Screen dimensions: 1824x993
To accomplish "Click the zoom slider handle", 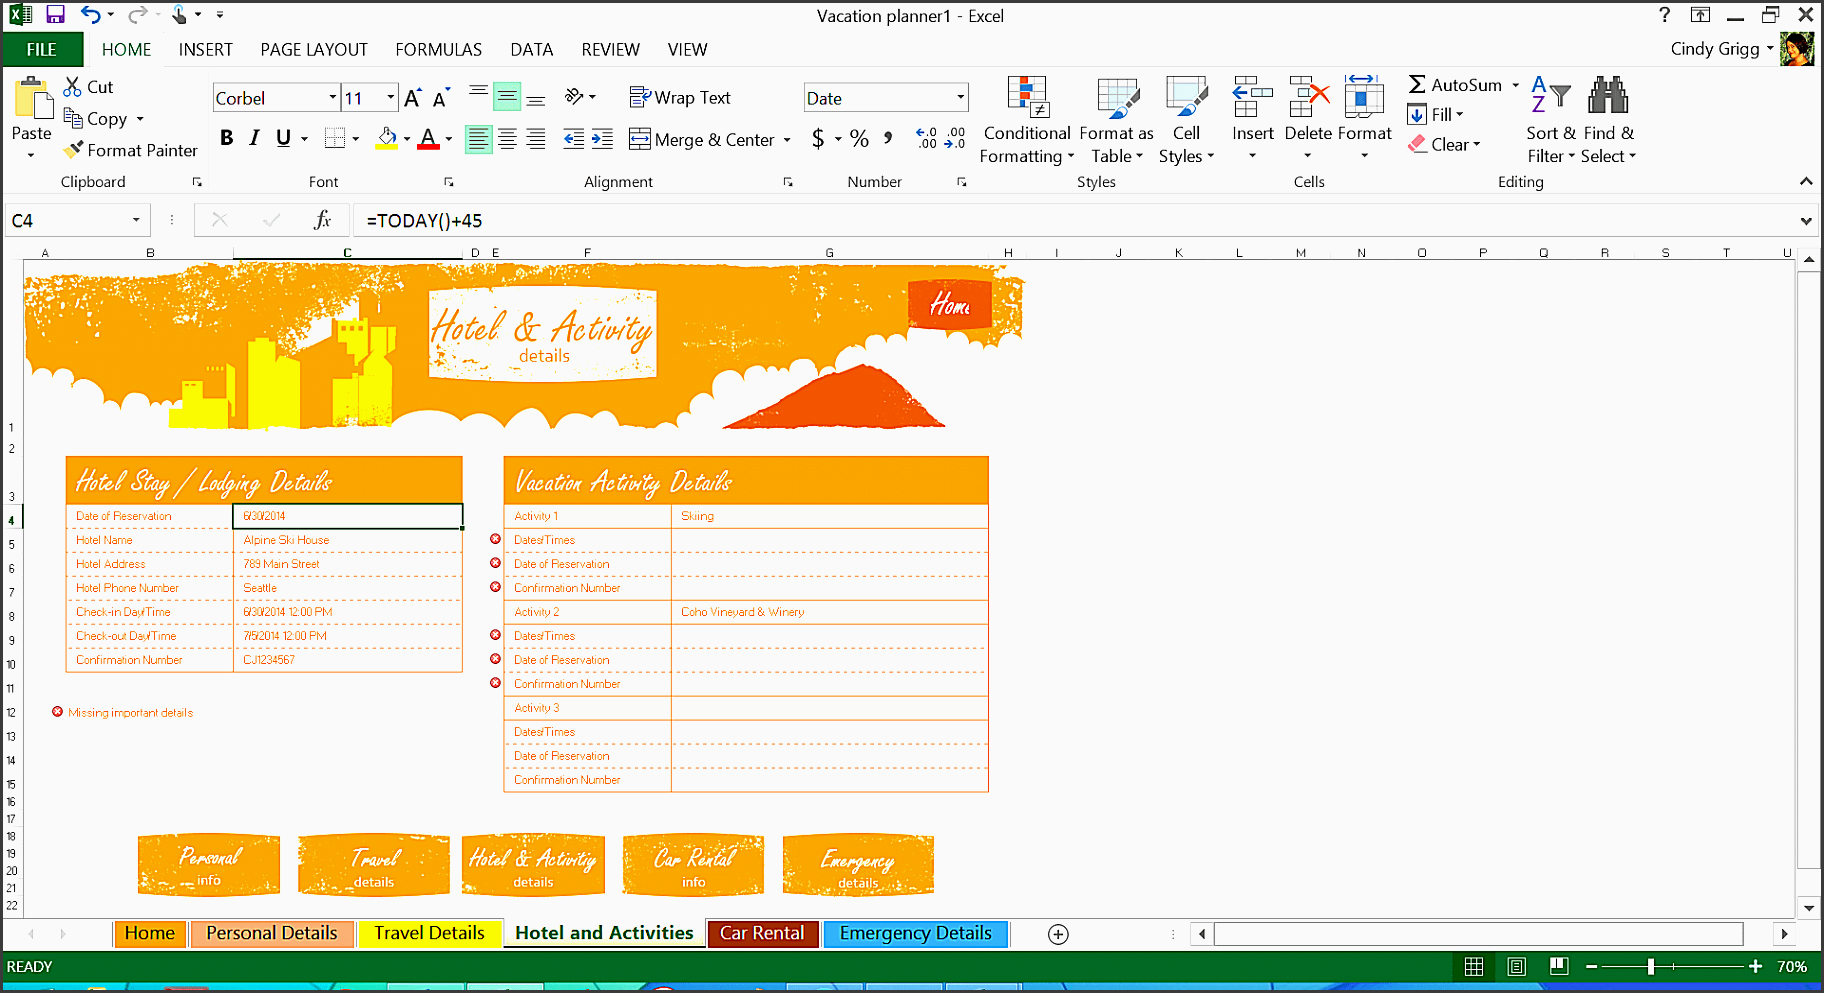I will 1651,966.
